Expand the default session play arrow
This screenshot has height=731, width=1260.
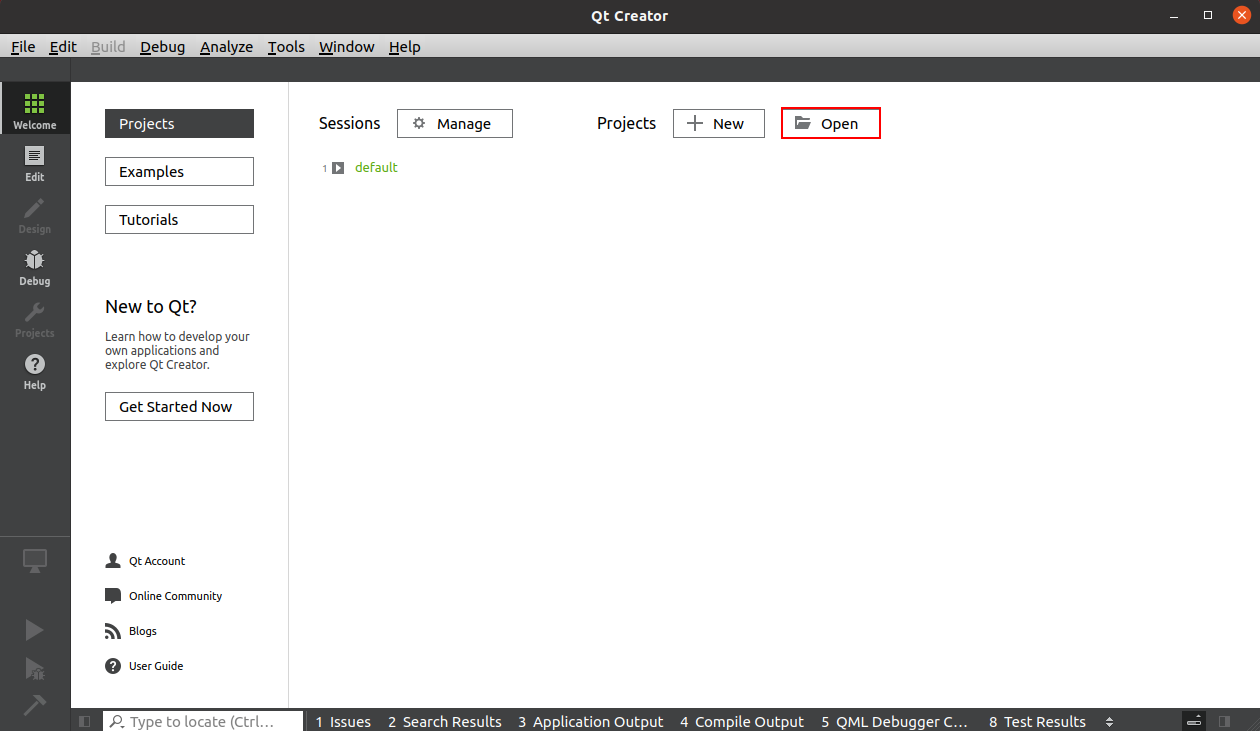pyautogui.click(x=338, y=168)
